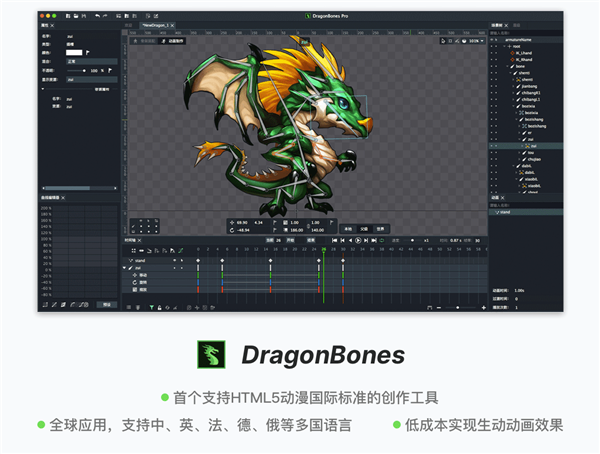Collapse the boztxia bone node
600x454 pixels.
514,106
